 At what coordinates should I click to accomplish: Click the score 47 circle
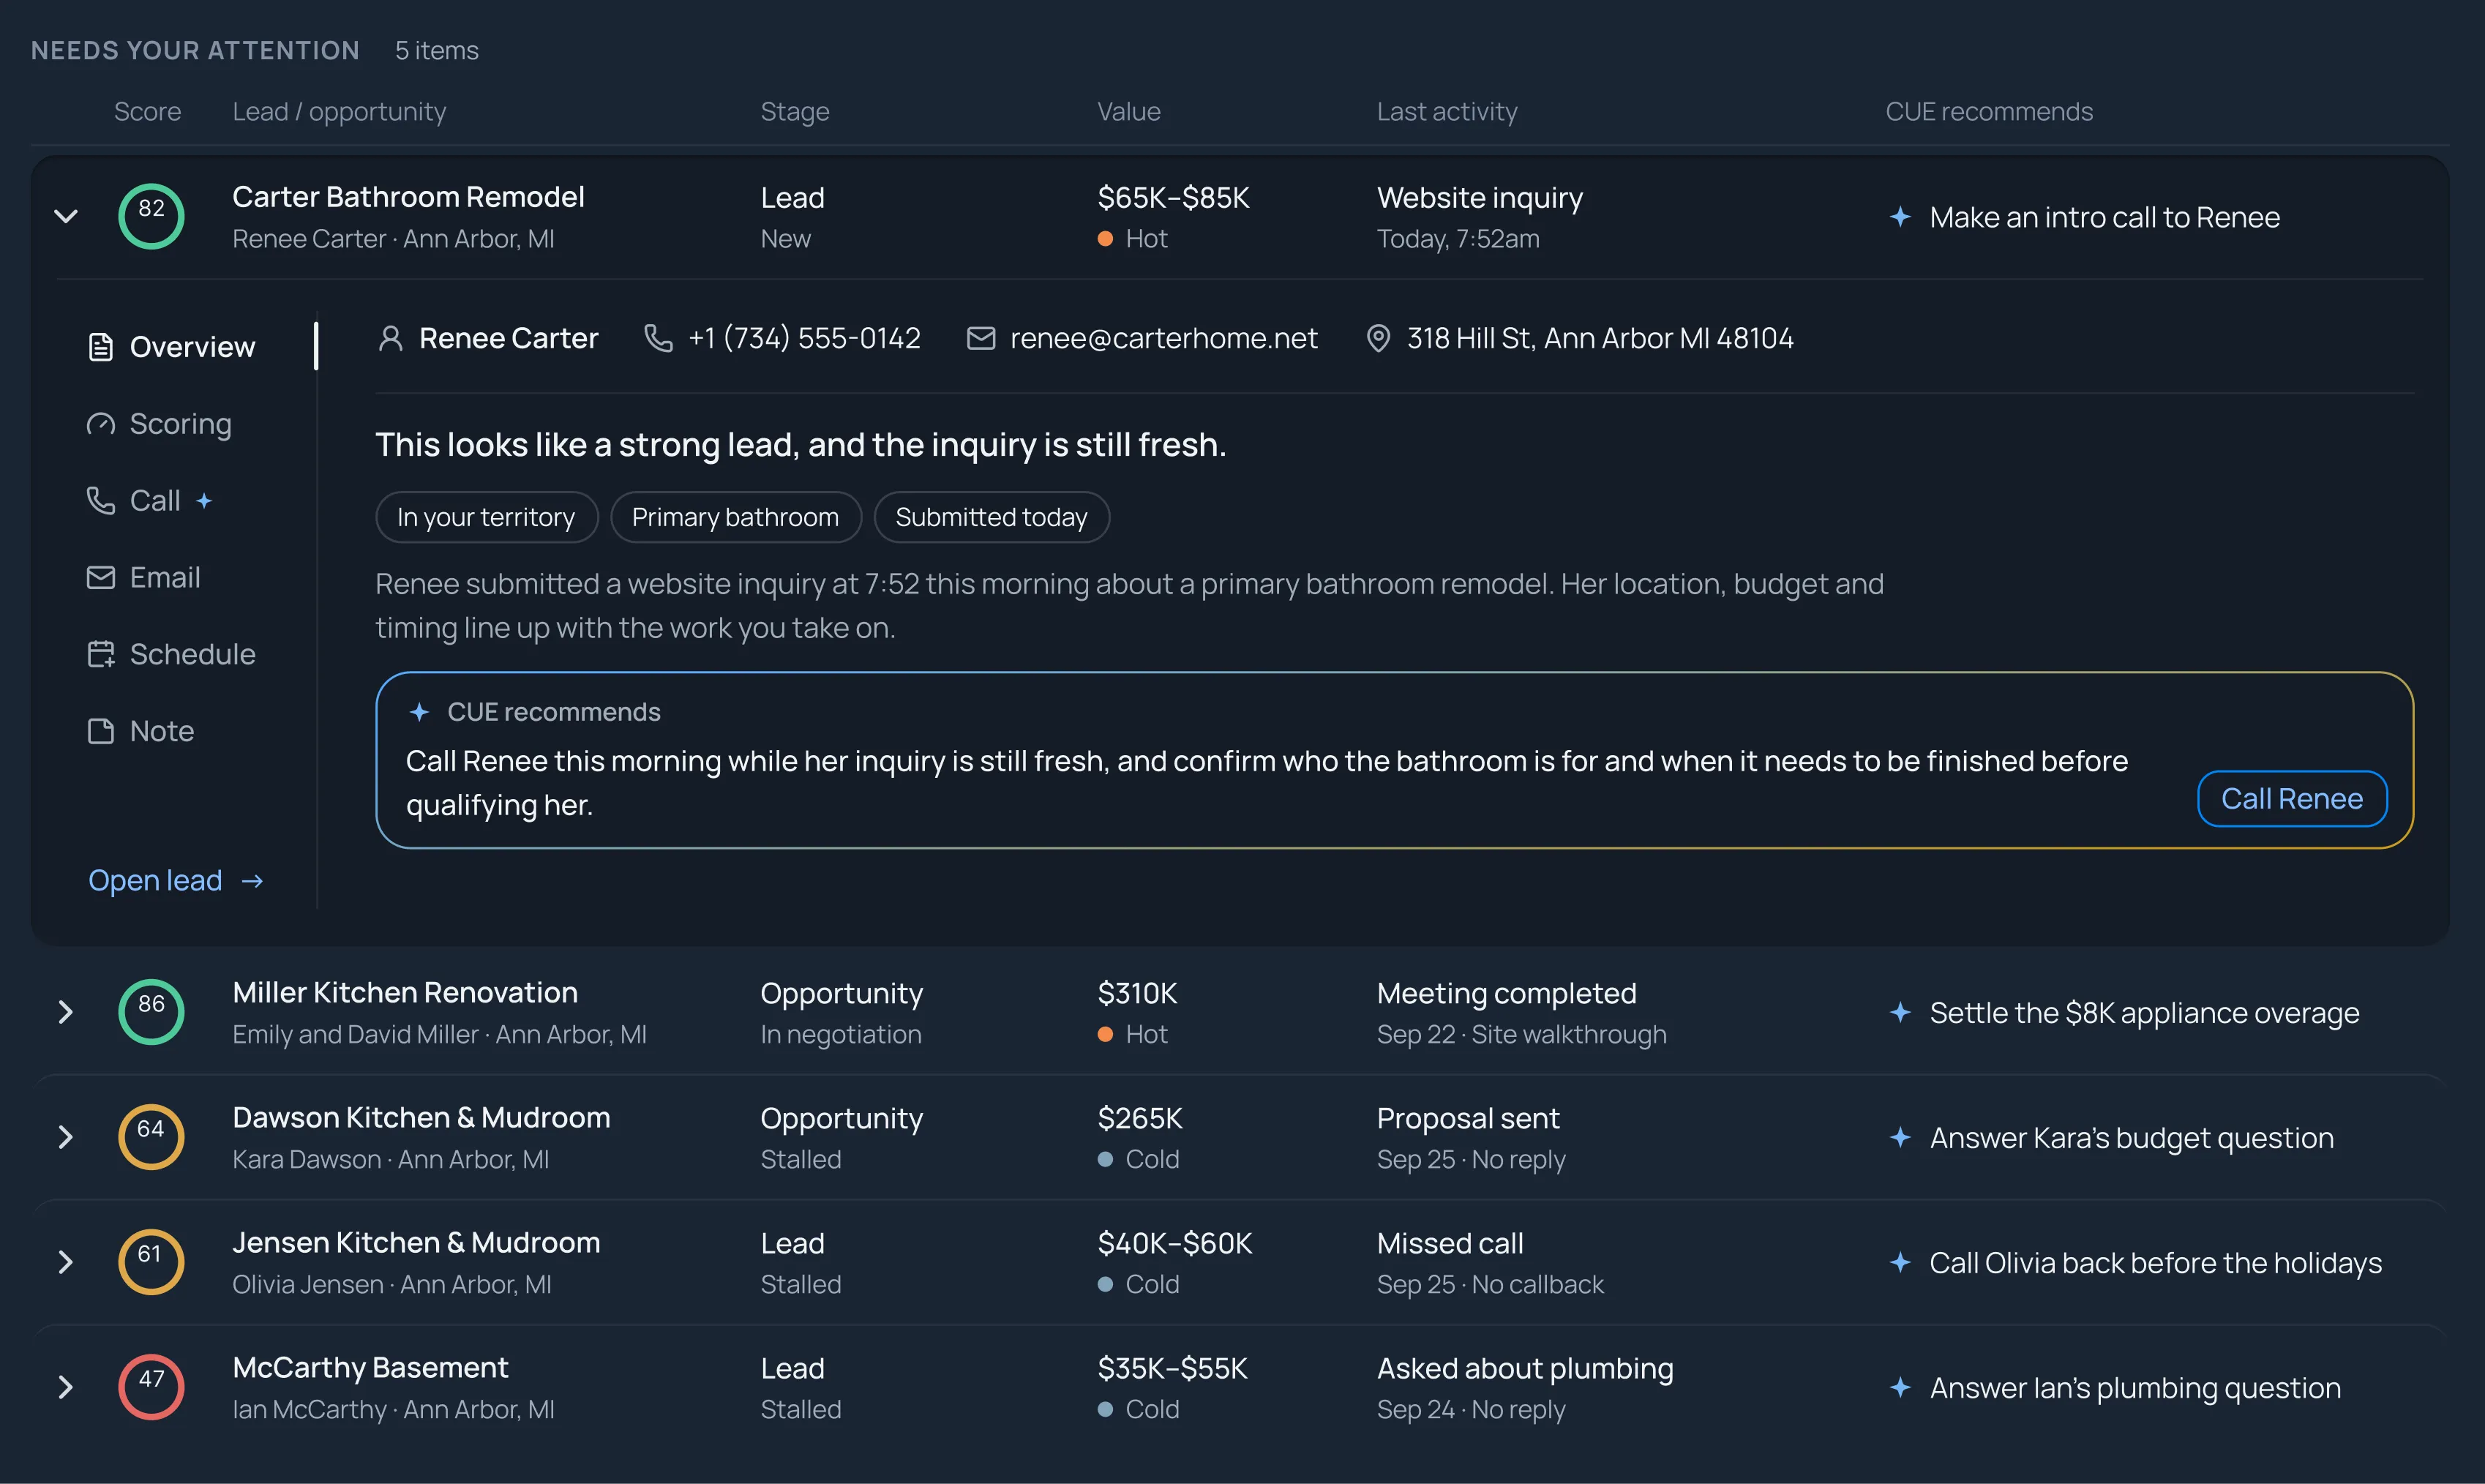click(x=151, y=1387)
